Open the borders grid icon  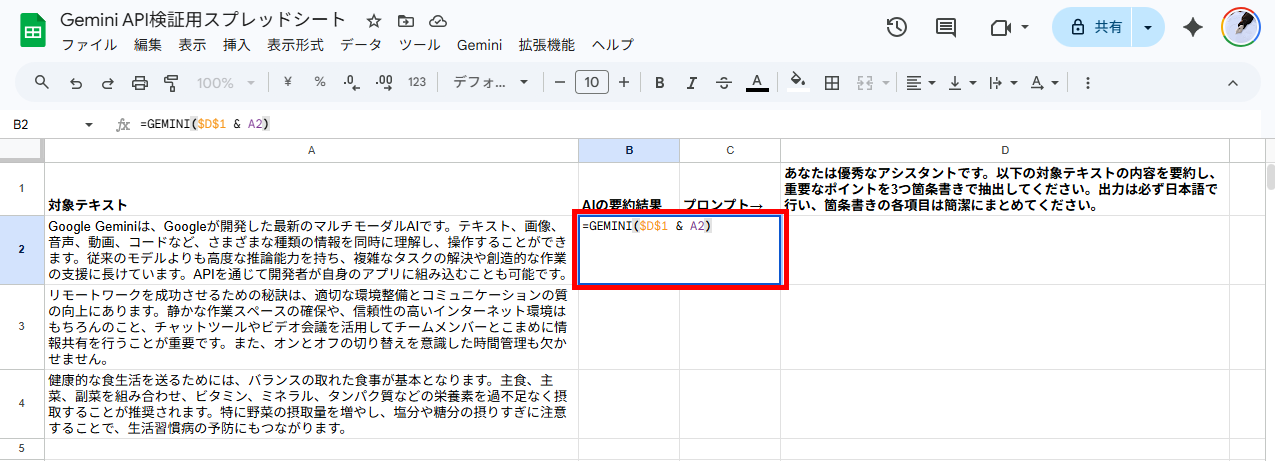(831, 83)
